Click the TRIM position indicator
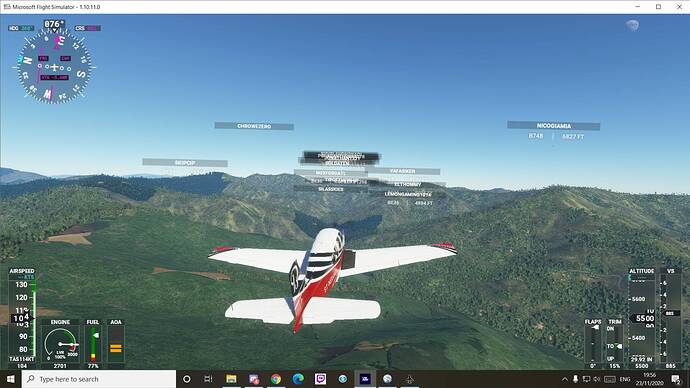The width and height of the screenshot is (690, 388). coord(615,343)
